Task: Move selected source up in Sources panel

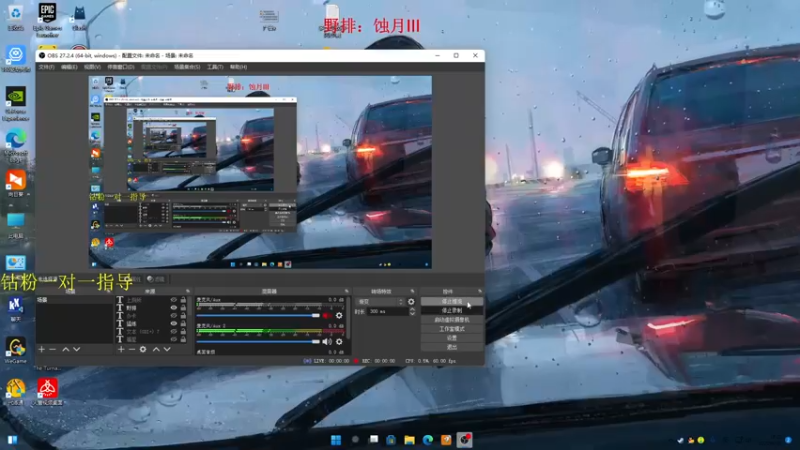Action: click(156, 349)
